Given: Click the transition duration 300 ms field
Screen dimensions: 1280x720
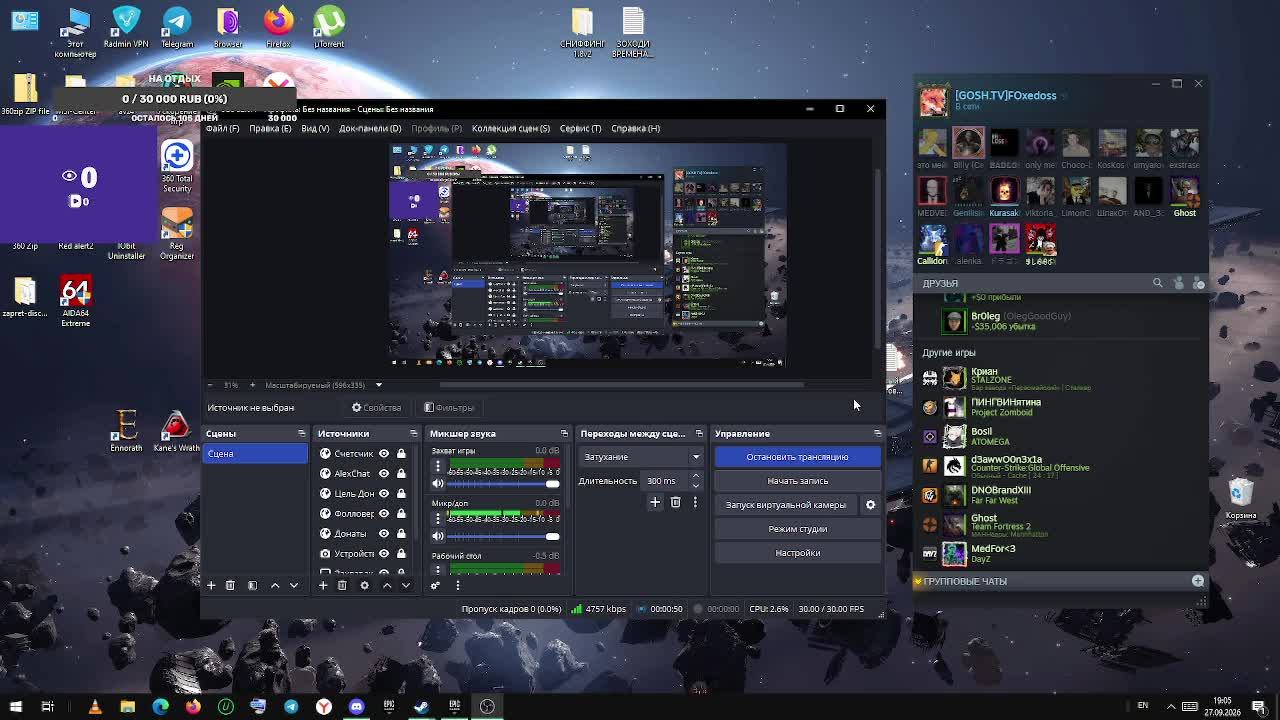Looking at the screenshot, I should 665,481.
